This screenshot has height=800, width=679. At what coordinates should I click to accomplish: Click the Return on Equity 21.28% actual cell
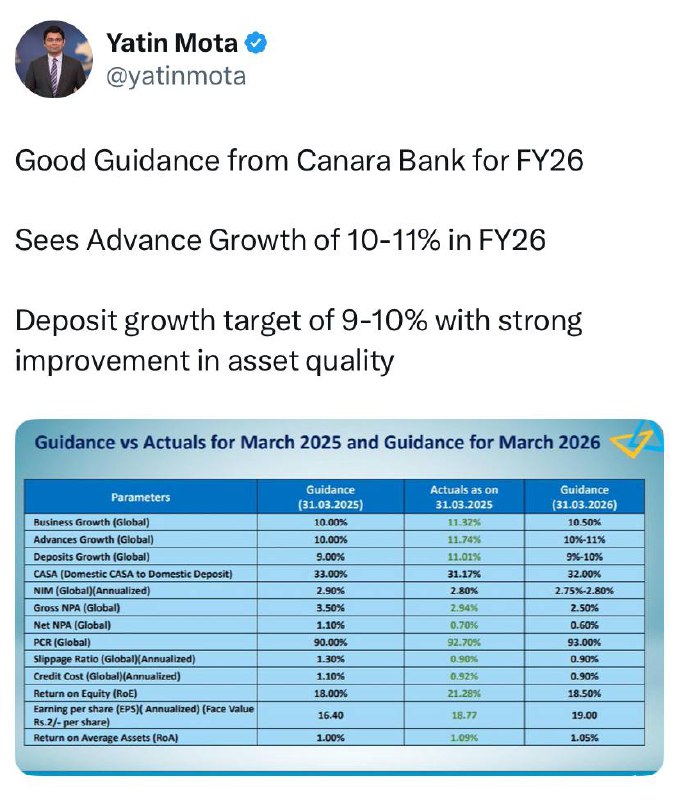(x=464, y=694)
